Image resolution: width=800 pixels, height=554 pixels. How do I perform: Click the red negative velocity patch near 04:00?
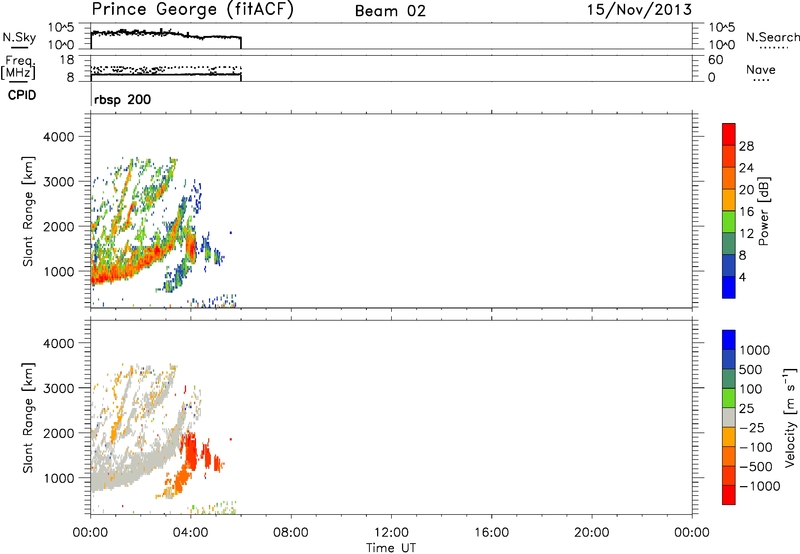click(x=191, y=450)
